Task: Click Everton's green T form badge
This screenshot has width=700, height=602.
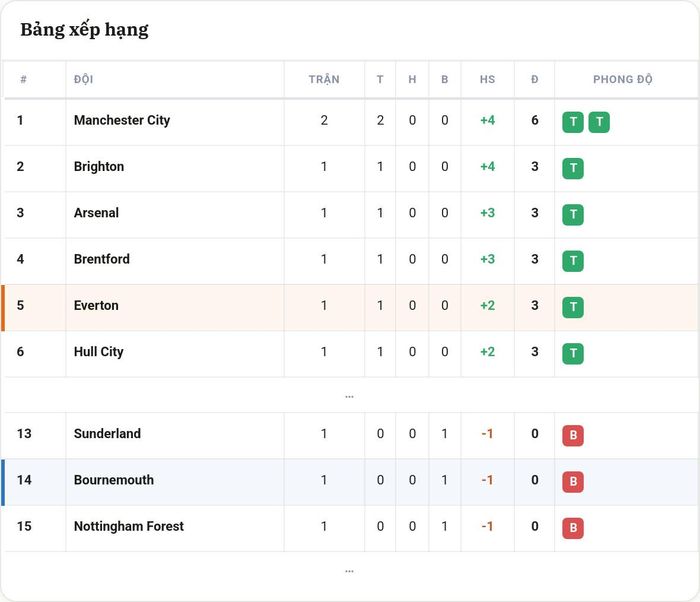Action: tap(573, 307)
